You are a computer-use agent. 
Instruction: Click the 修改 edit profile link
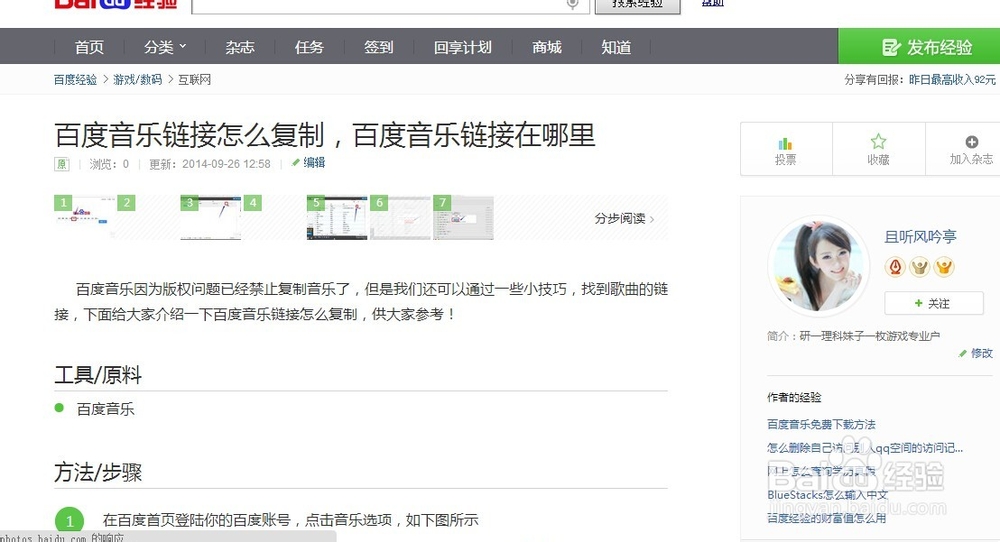click(x=976, y=353)
